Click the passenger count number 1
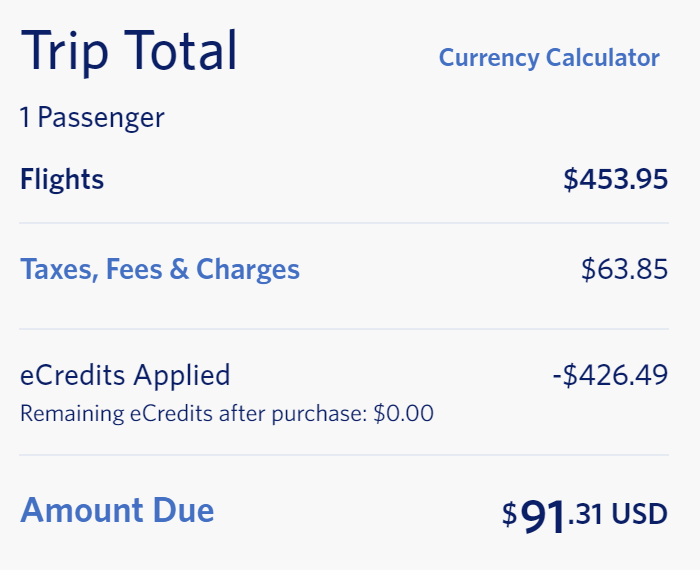This screenshot has height=570, width=700. pyautogui.click(x=26, y=118)
